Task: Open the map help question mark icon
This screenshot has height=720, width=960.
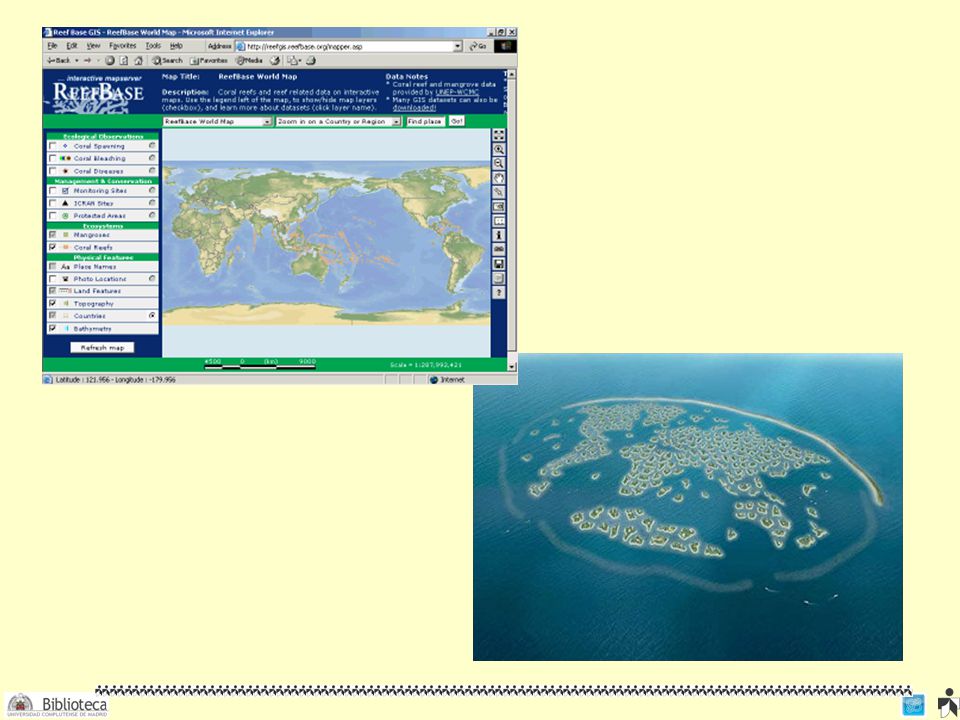Action: point(499,293)
